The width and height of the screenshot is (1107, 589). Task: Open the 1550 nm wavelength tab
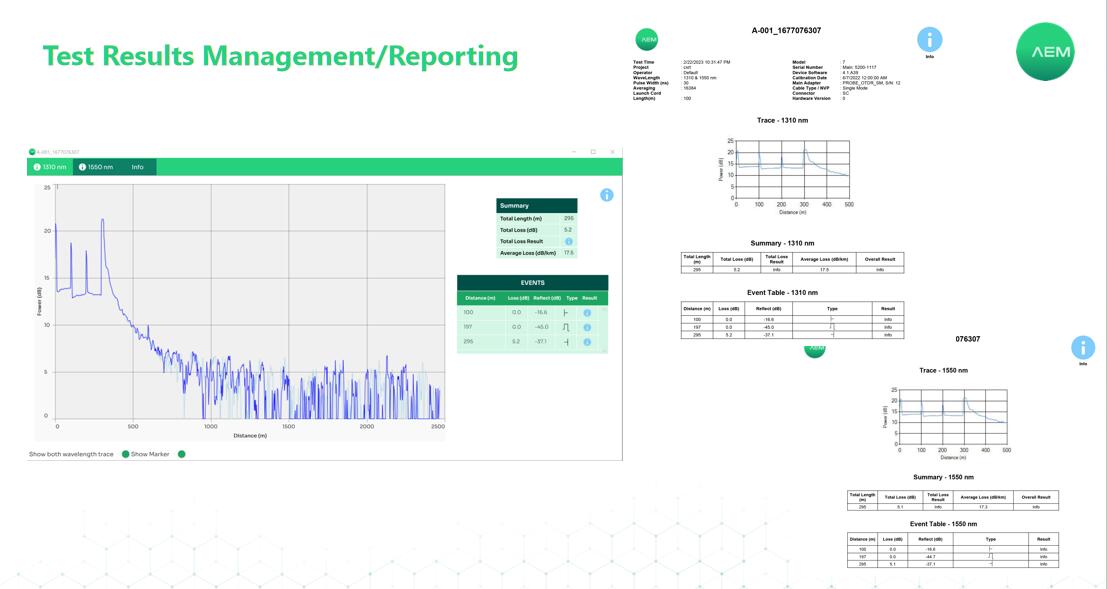pos(96,167)
